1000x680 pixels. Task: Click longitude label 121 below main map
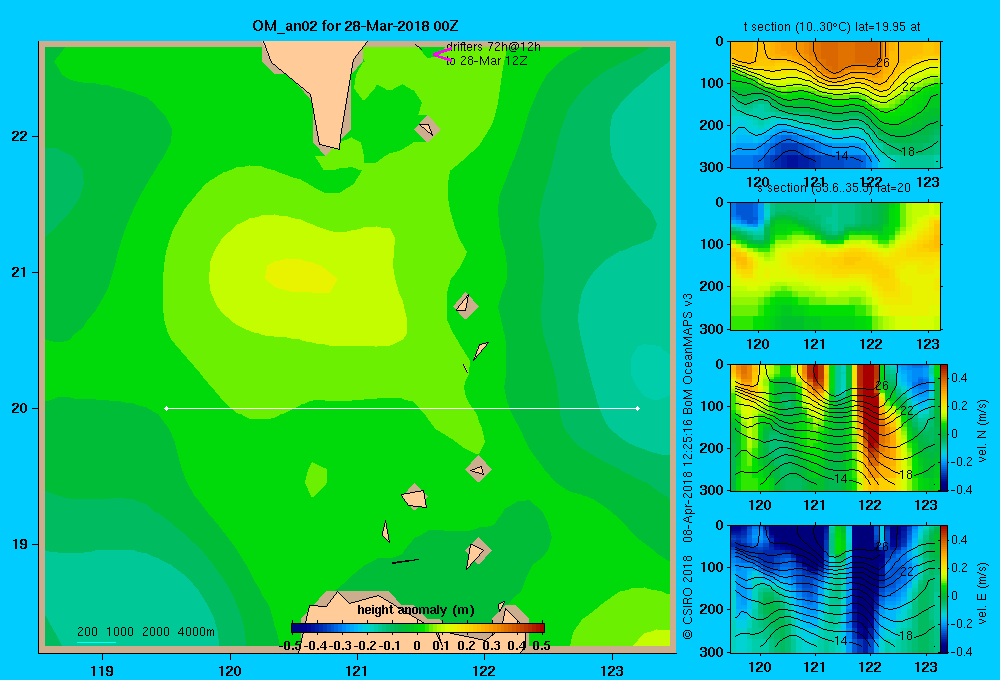coord(357,670)
